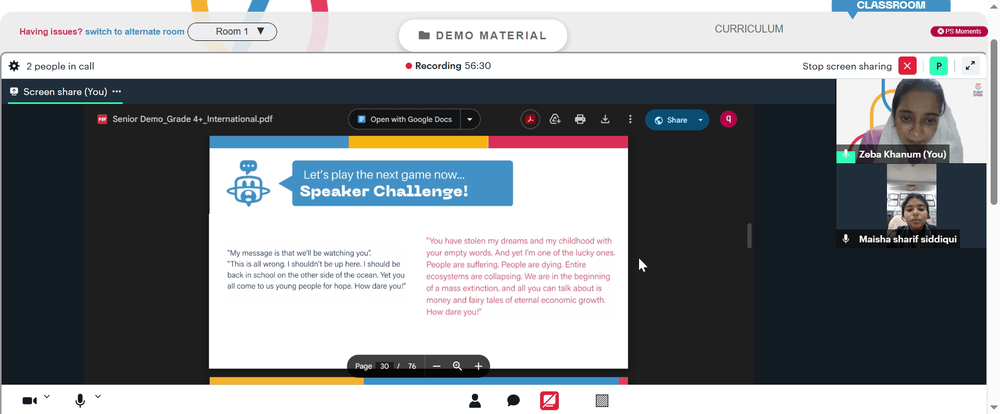The width and height of the screenshot is (1000, 414).
Task: Click the gray grid square icon
Action: click(602, 401)
